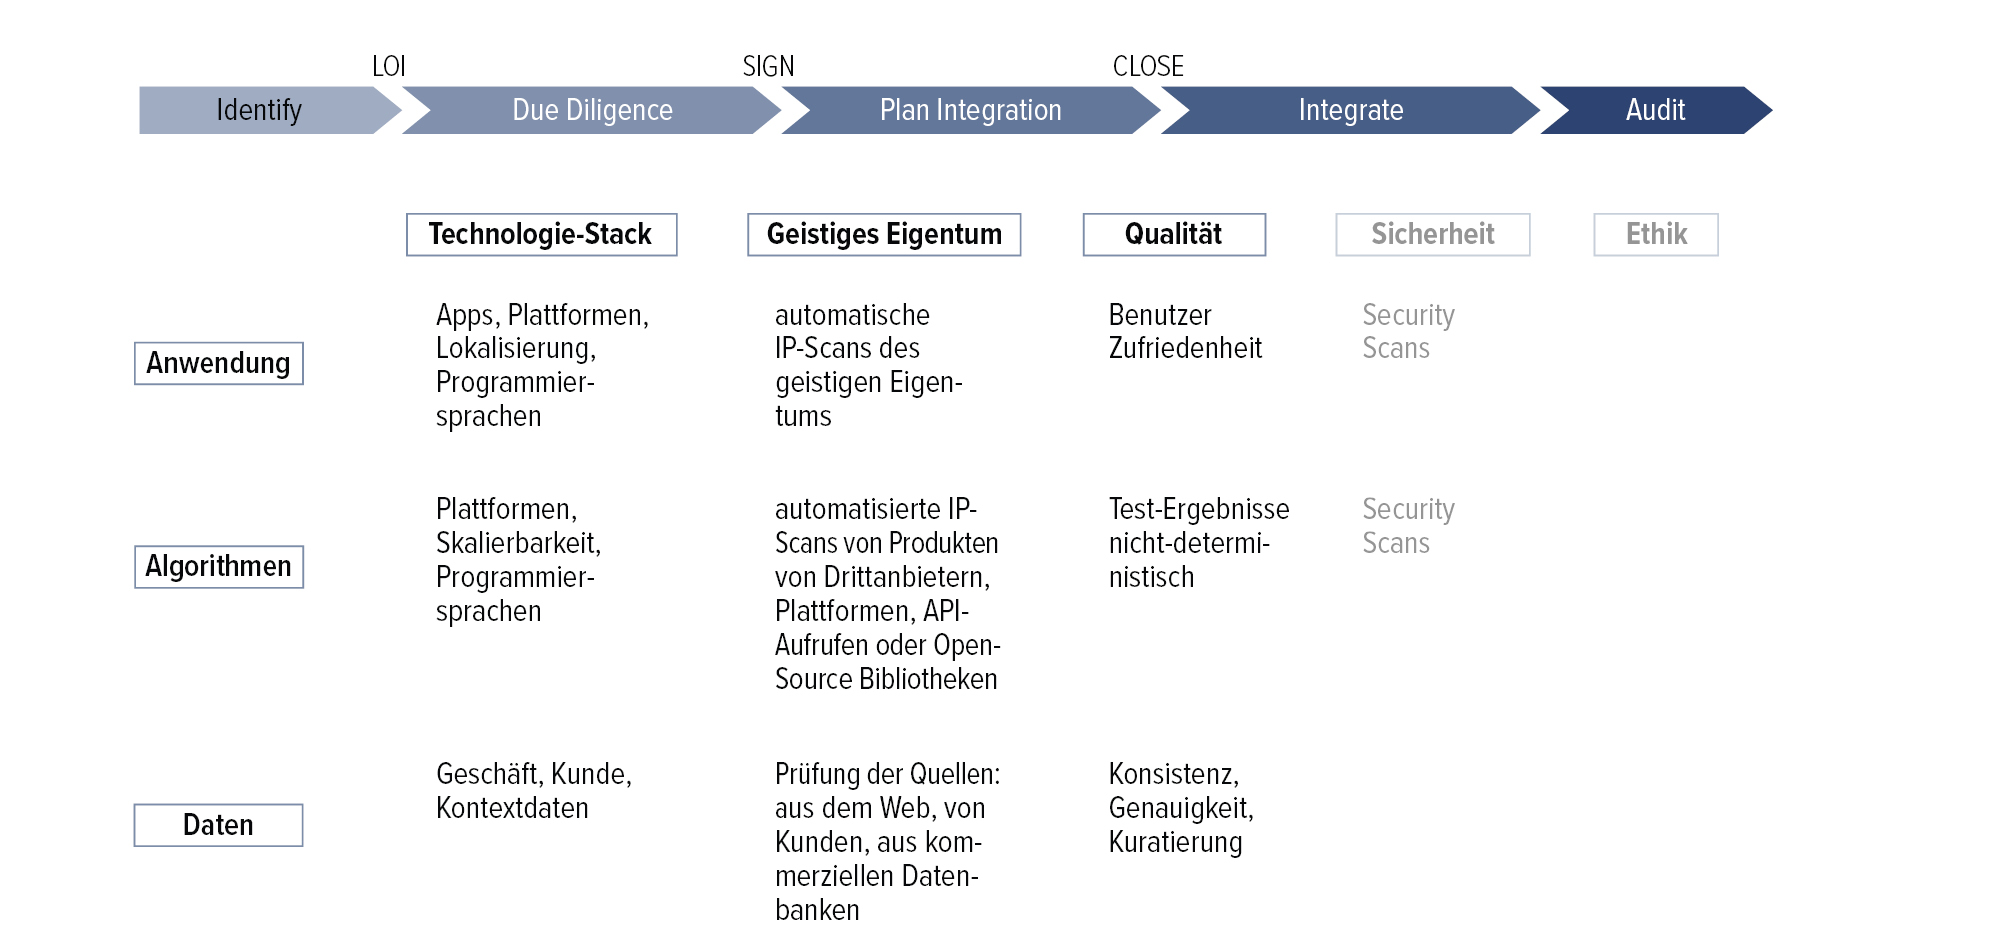Click the Benutzer Zufriedenheit text
This screenshot has height=948, width=2006.
coord(1185,331)
